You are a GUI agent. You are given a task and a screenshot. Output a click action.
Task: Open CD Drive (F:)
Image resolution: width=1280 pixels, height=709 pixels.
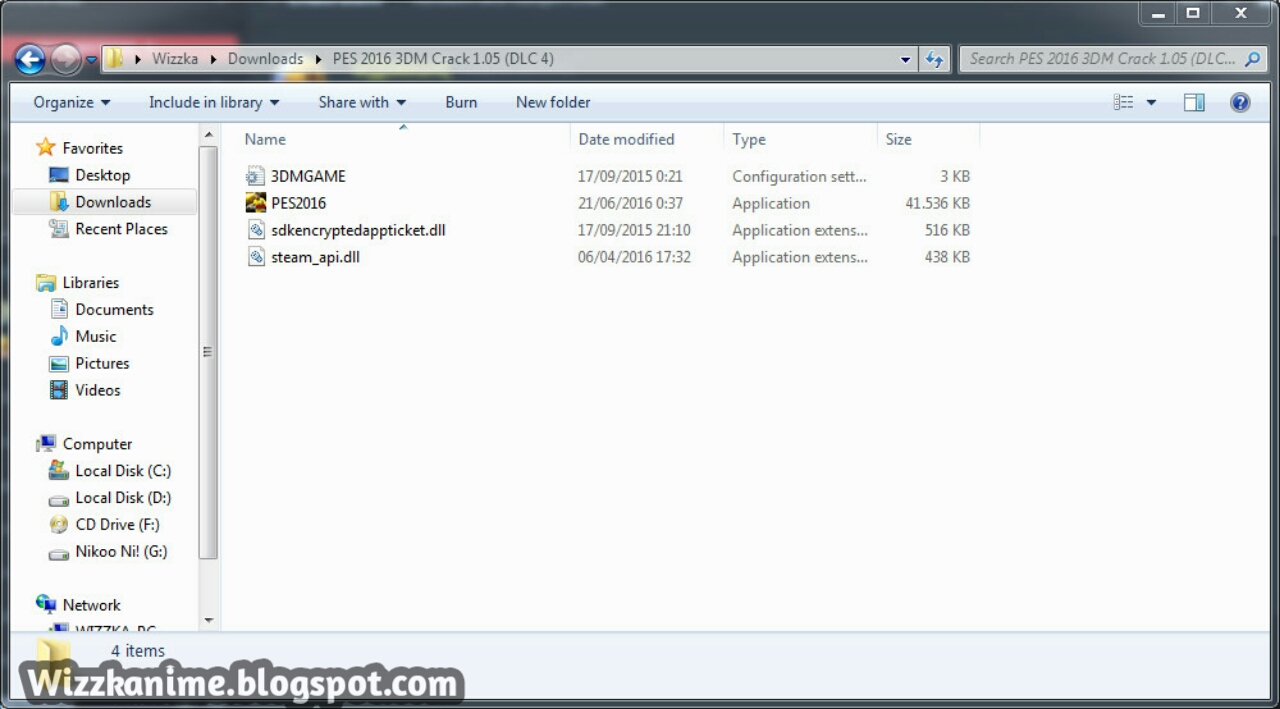click(117, 525)
